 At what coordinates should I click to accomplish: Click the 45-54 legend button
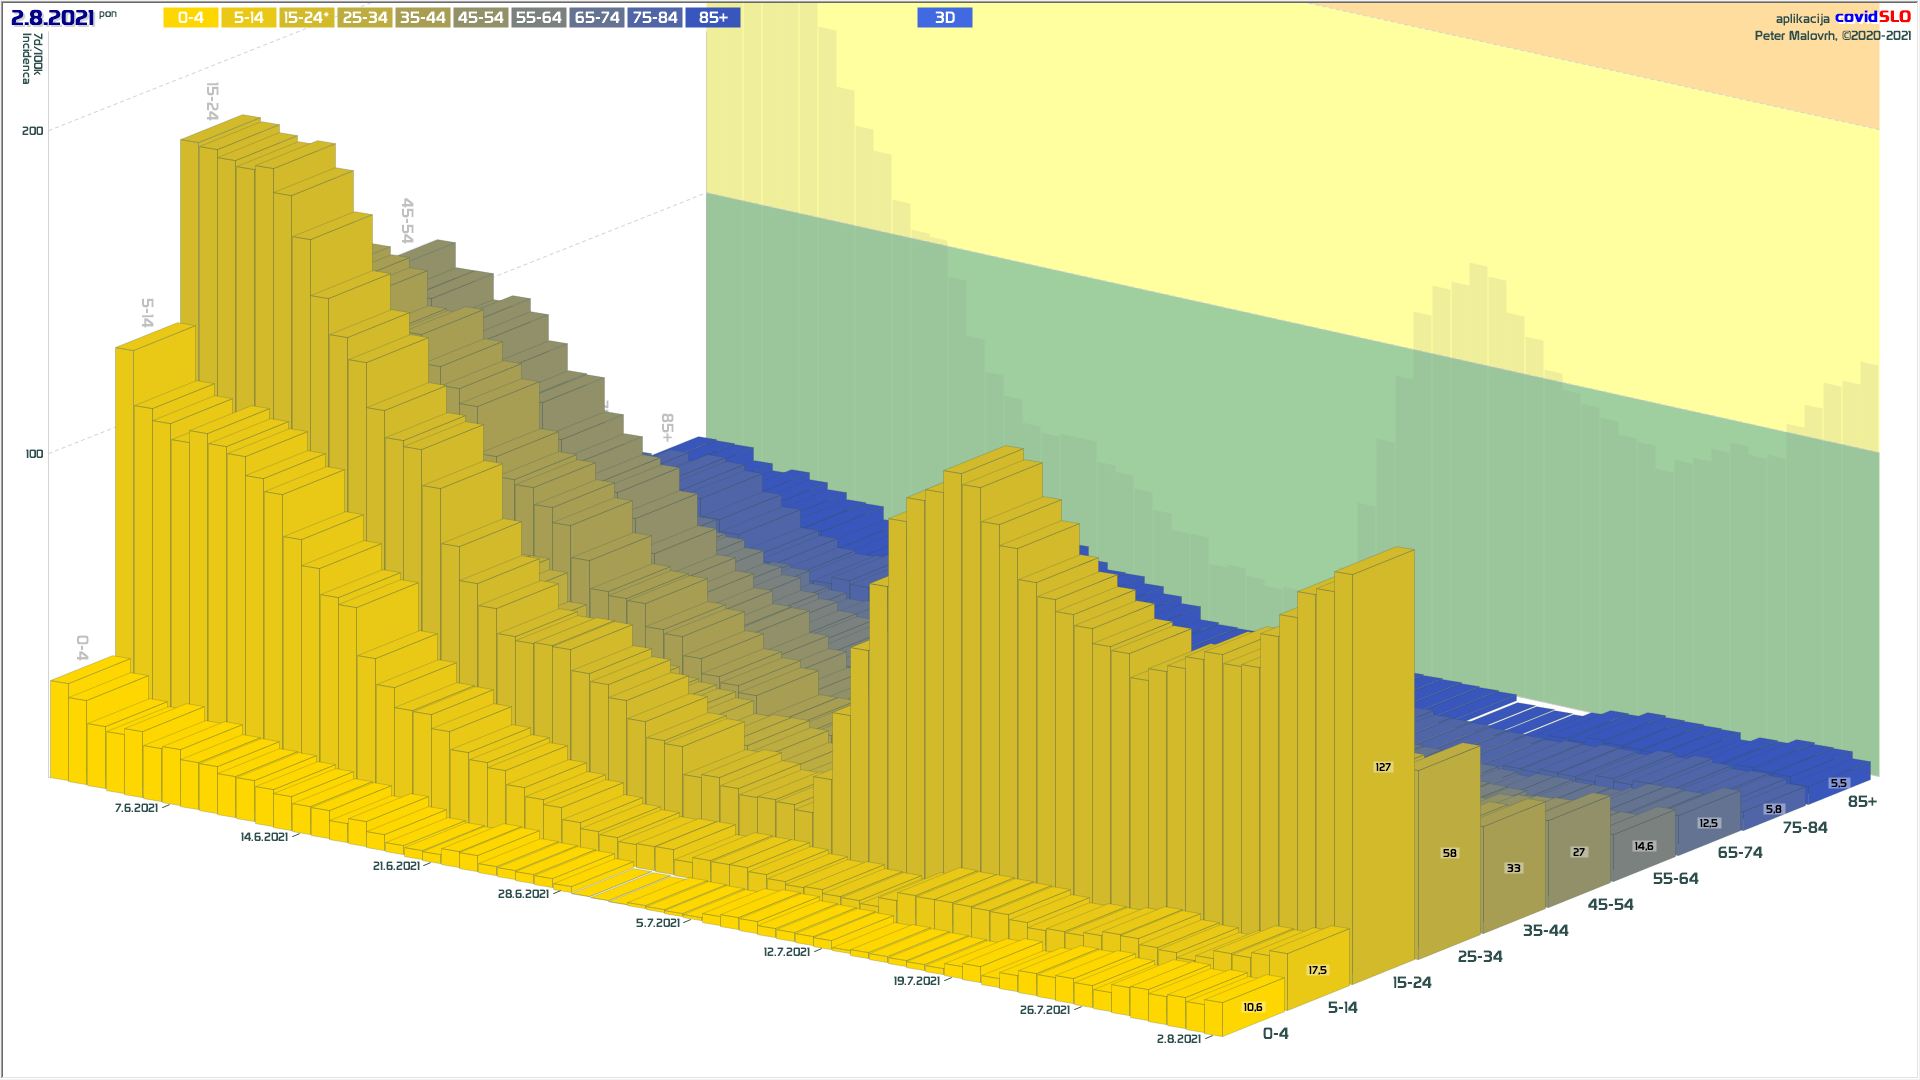coord(481,18)
